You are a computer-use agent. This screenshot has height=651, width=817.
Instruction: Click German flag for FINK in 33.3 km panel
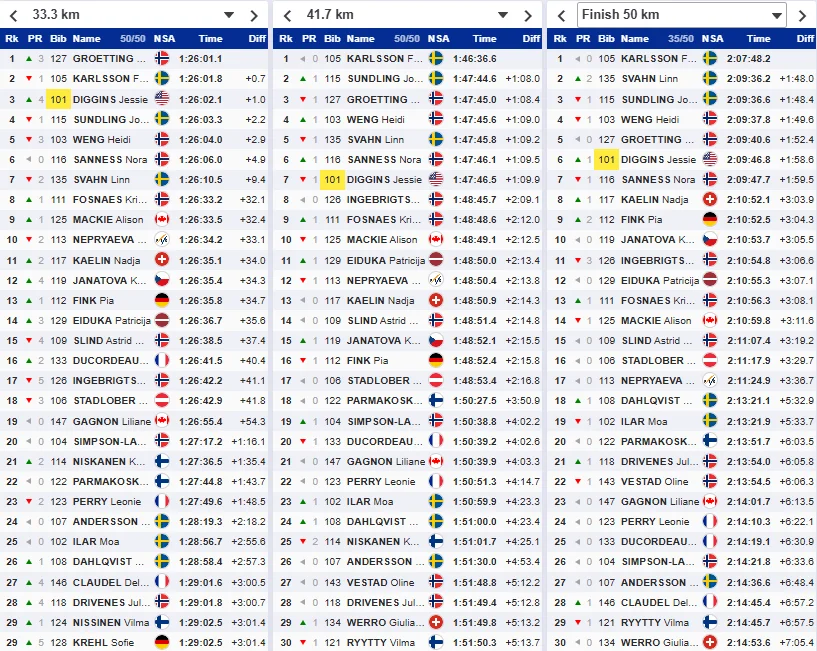pyautogui.click(x=162, y=300)
